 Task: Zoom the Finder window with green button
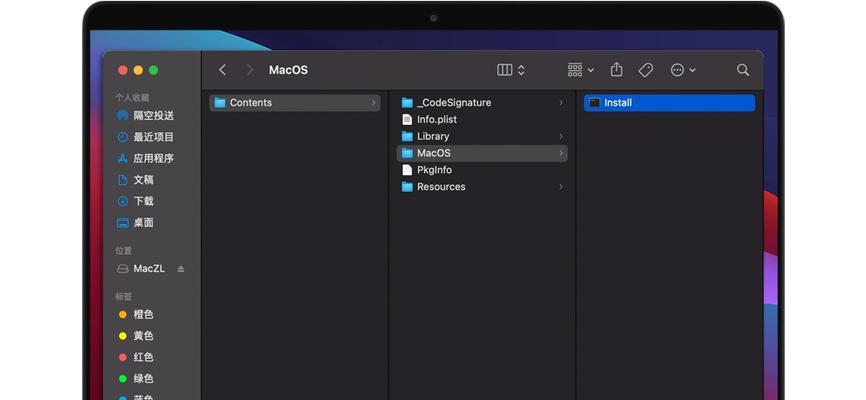click(x=154, y=70)
